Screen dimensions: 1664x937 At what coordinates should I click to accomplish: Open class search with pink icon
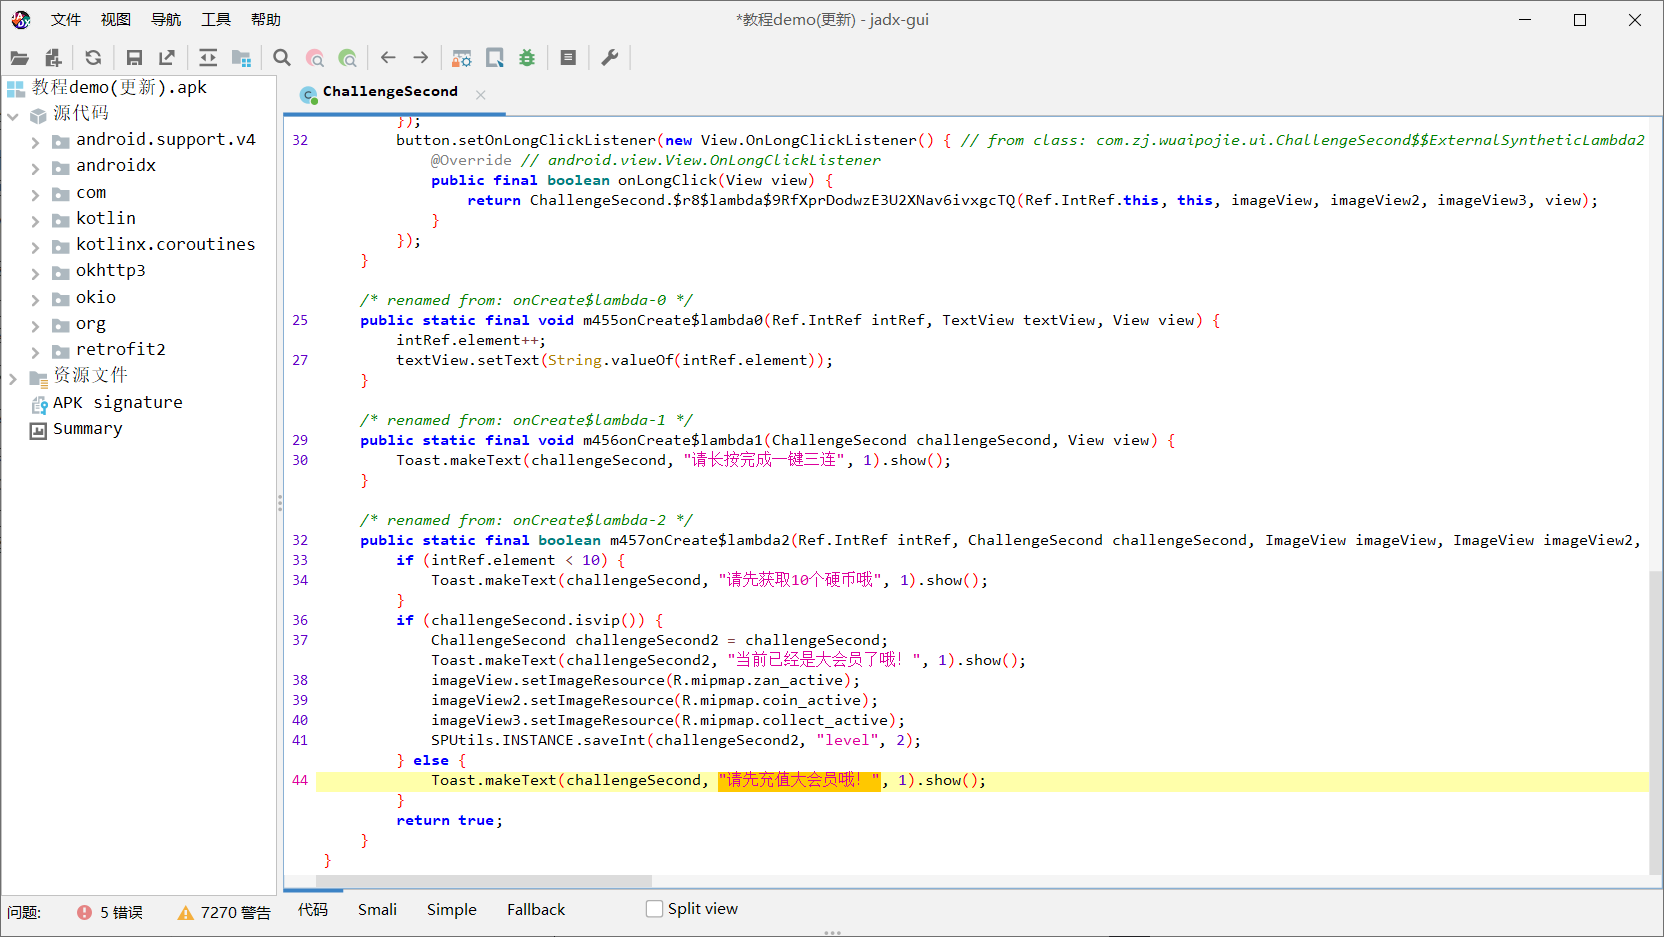coord(315,58)
